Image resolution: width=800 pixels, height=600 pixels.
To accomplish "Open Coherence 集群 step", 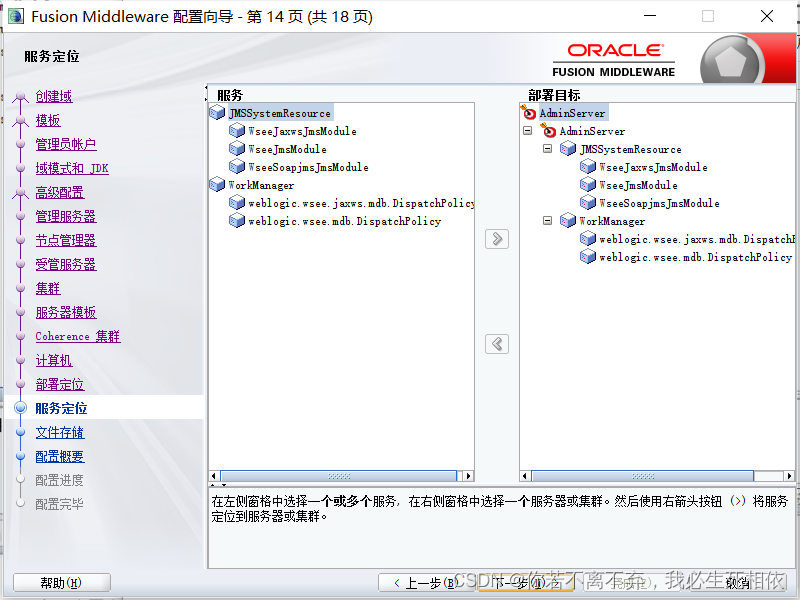I will 78,336.
